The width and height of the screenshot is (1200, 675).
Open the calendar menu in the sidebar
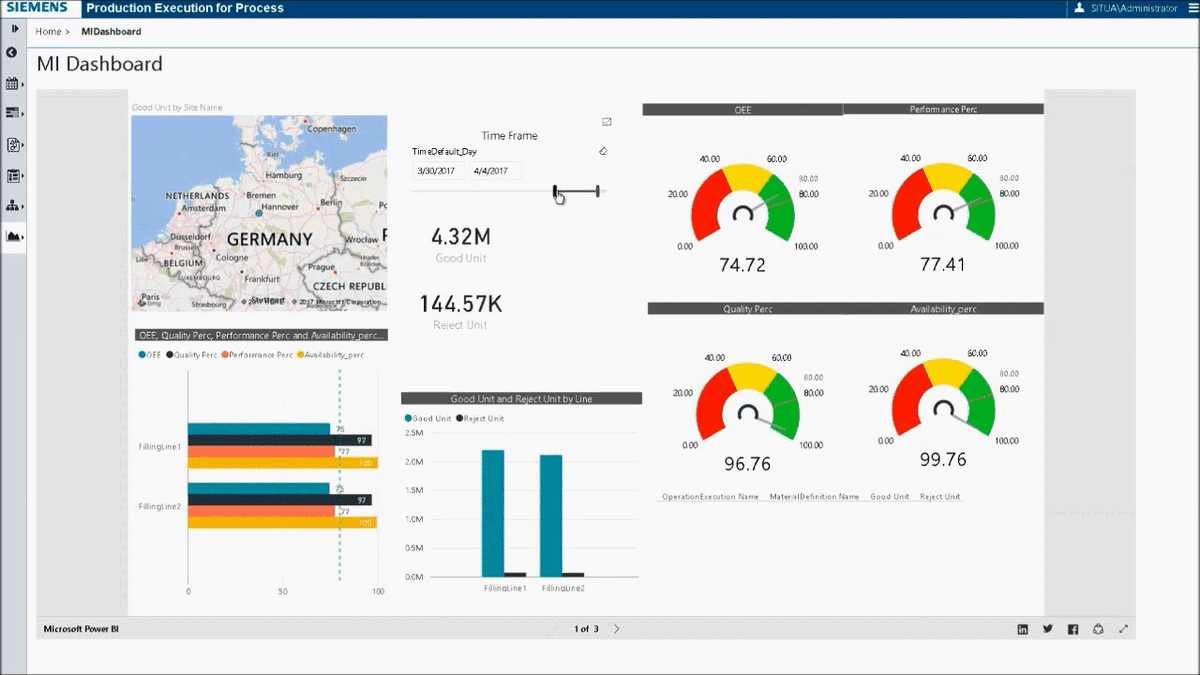click(x=14, y=84)
